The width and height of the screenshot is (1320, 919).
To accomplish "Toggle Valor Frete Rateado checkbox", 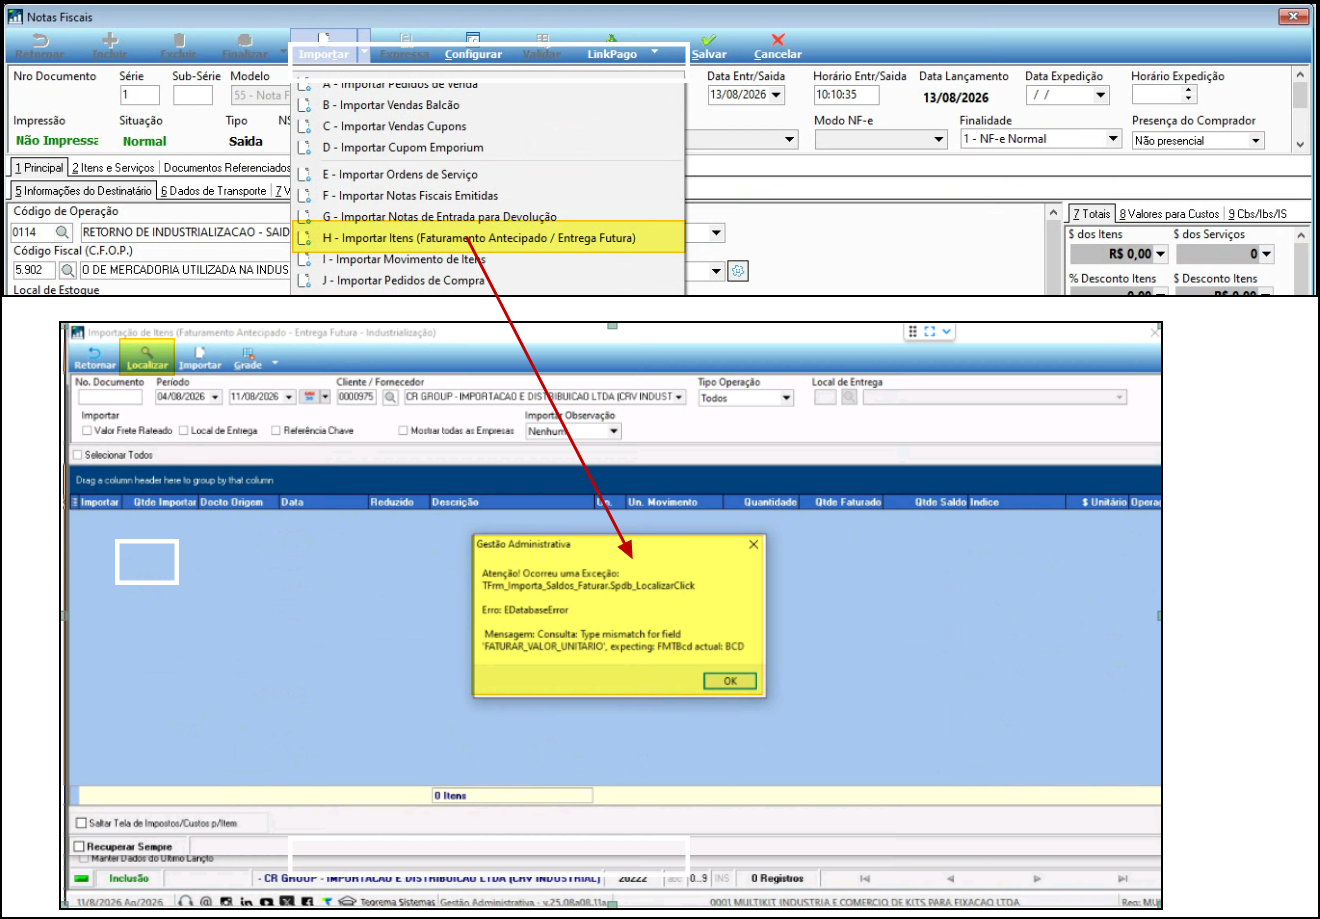I will pos(87,431).
